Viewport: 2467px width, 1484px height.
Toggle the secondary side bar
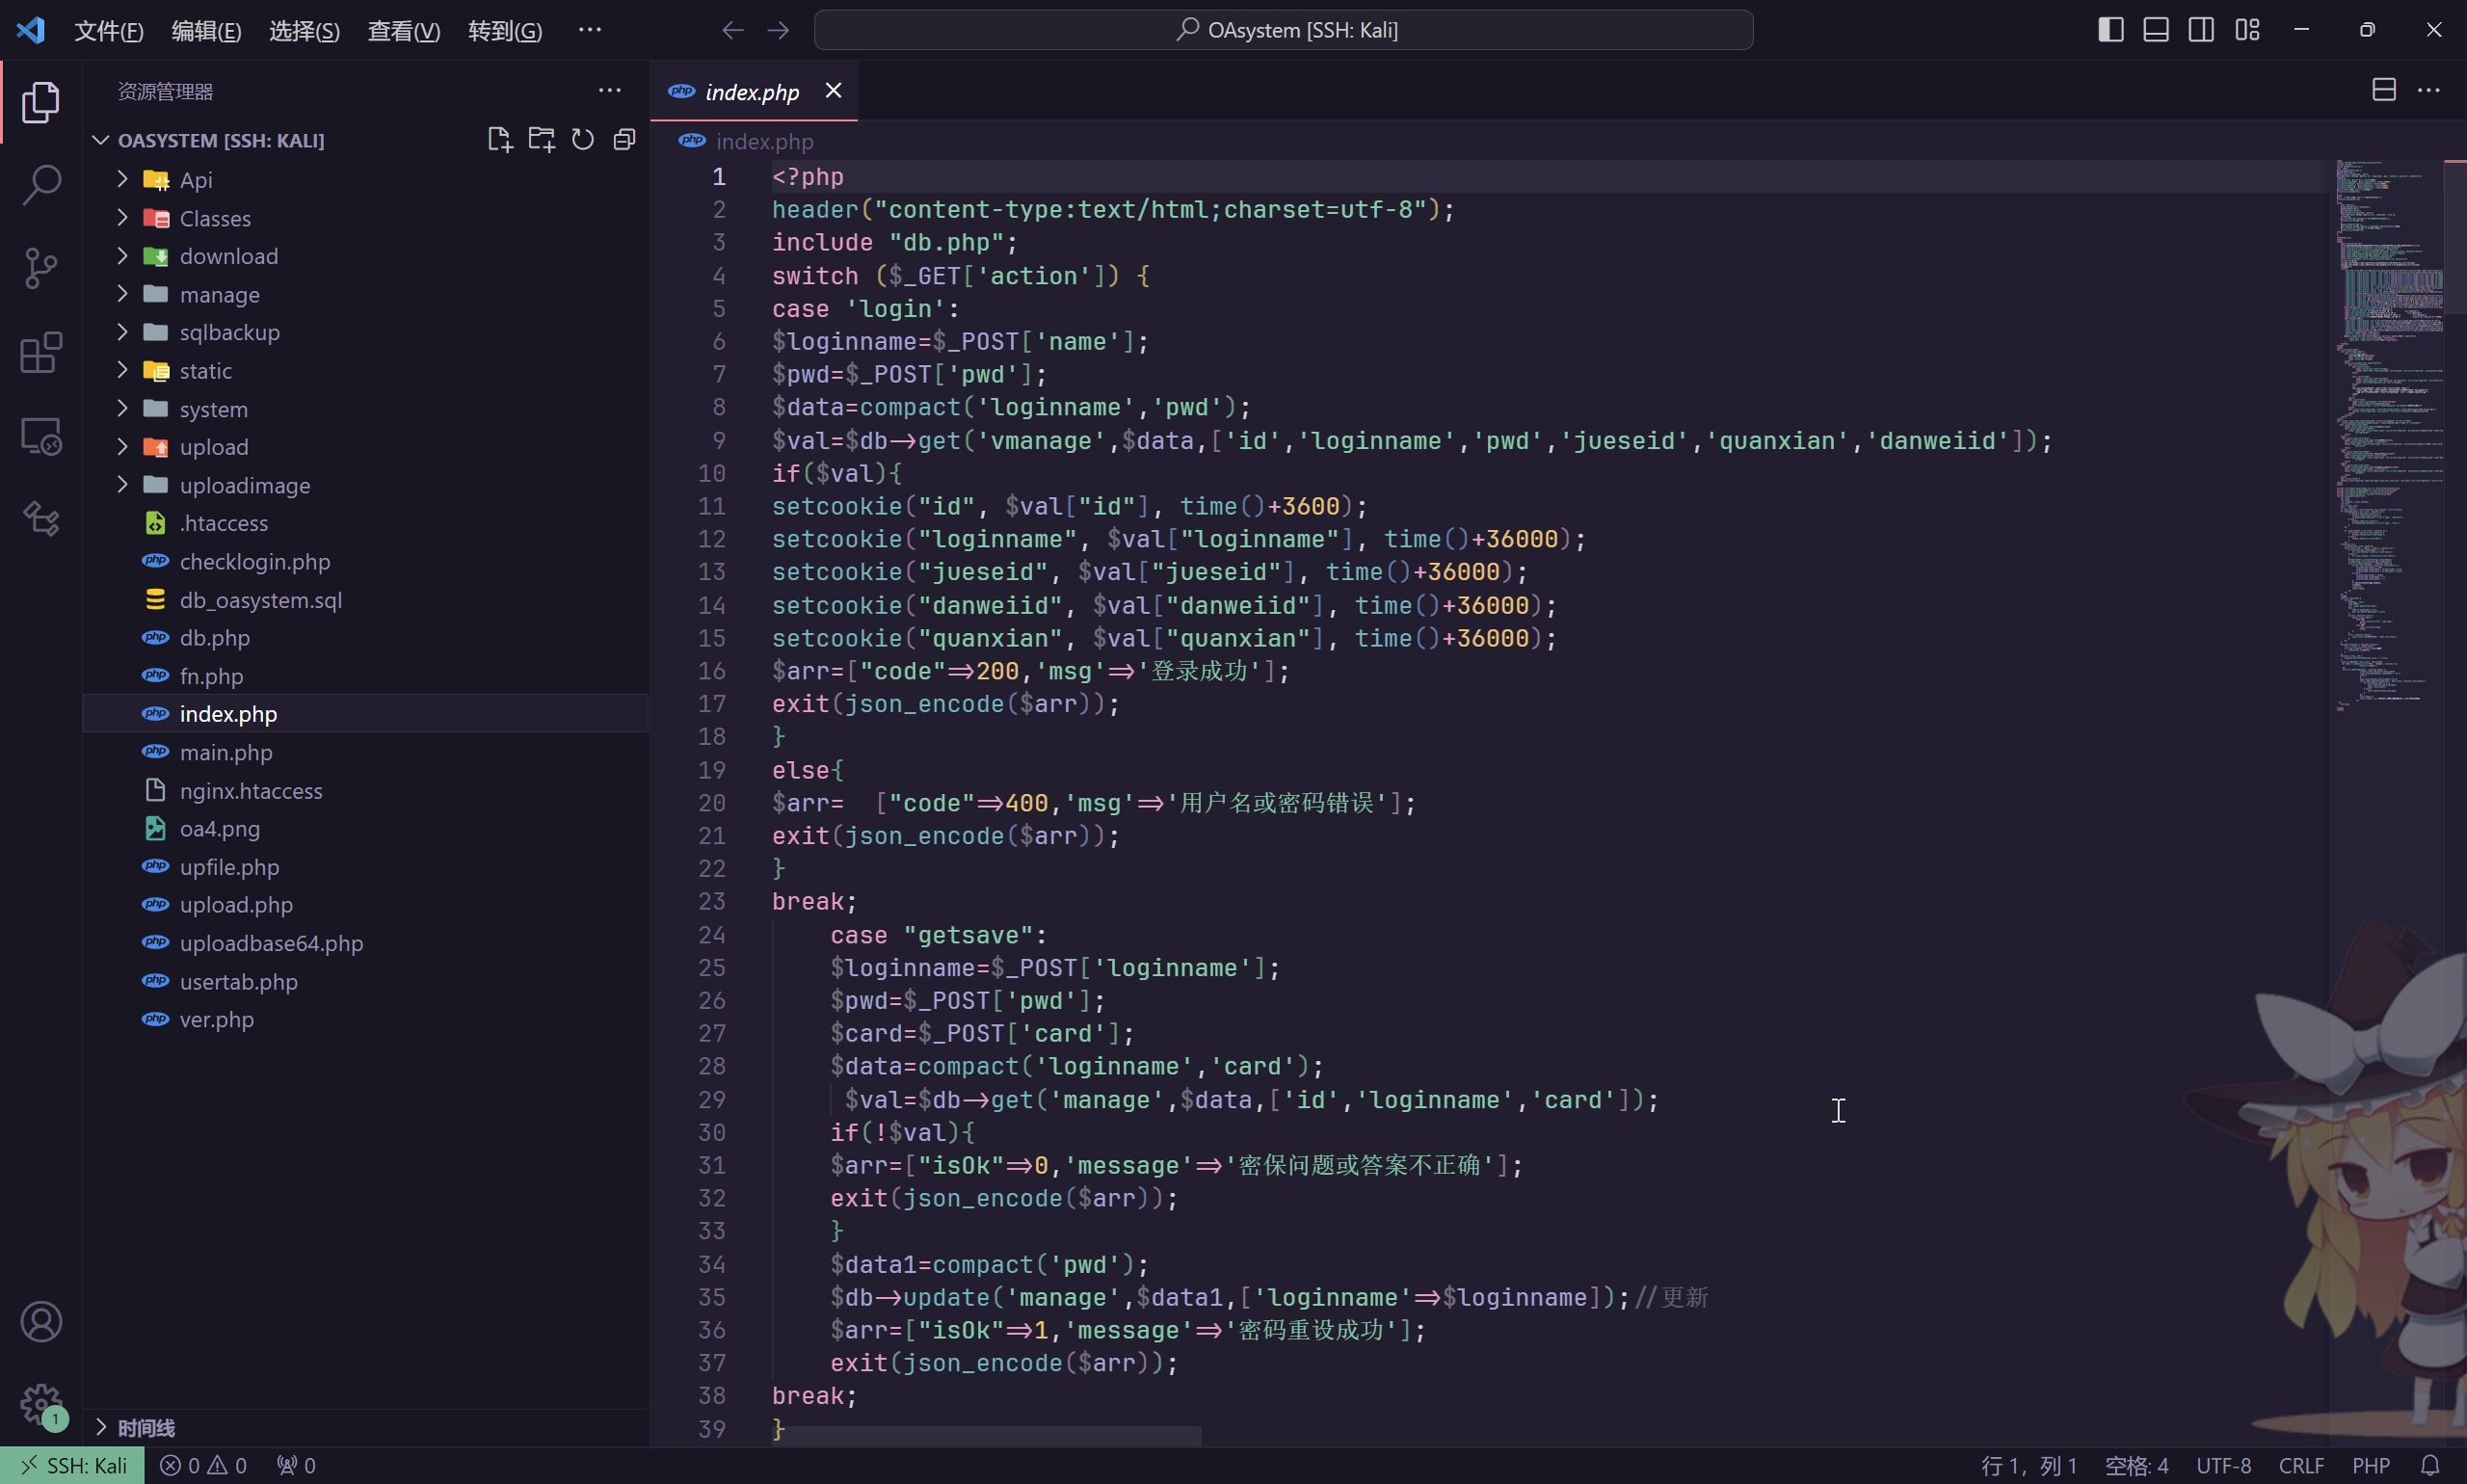(2201, 30)
